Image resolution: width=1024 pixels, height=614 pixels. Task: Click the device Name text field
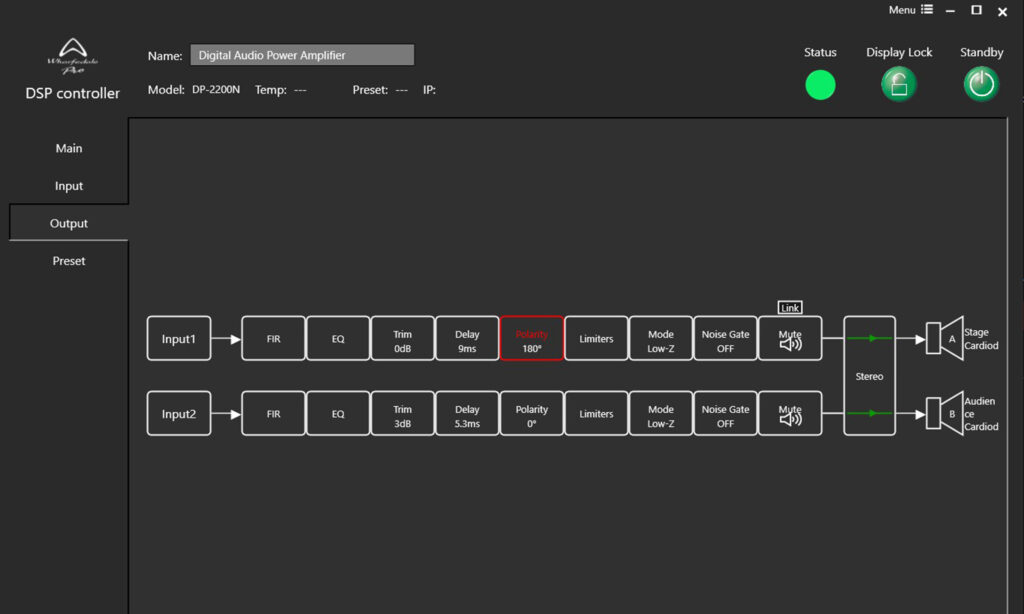302,56
